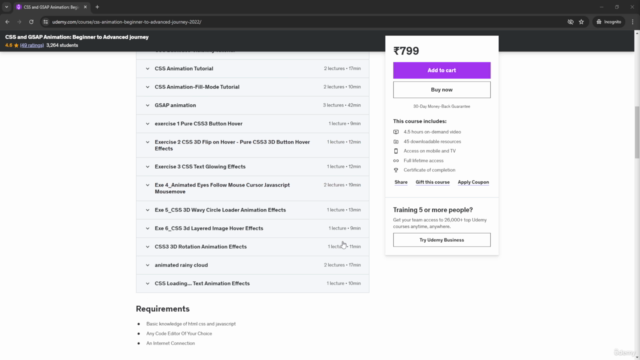
Task: Expand Exe 6 CSS 3d Layered Image Hover
Action: click(x=253, y=228)
